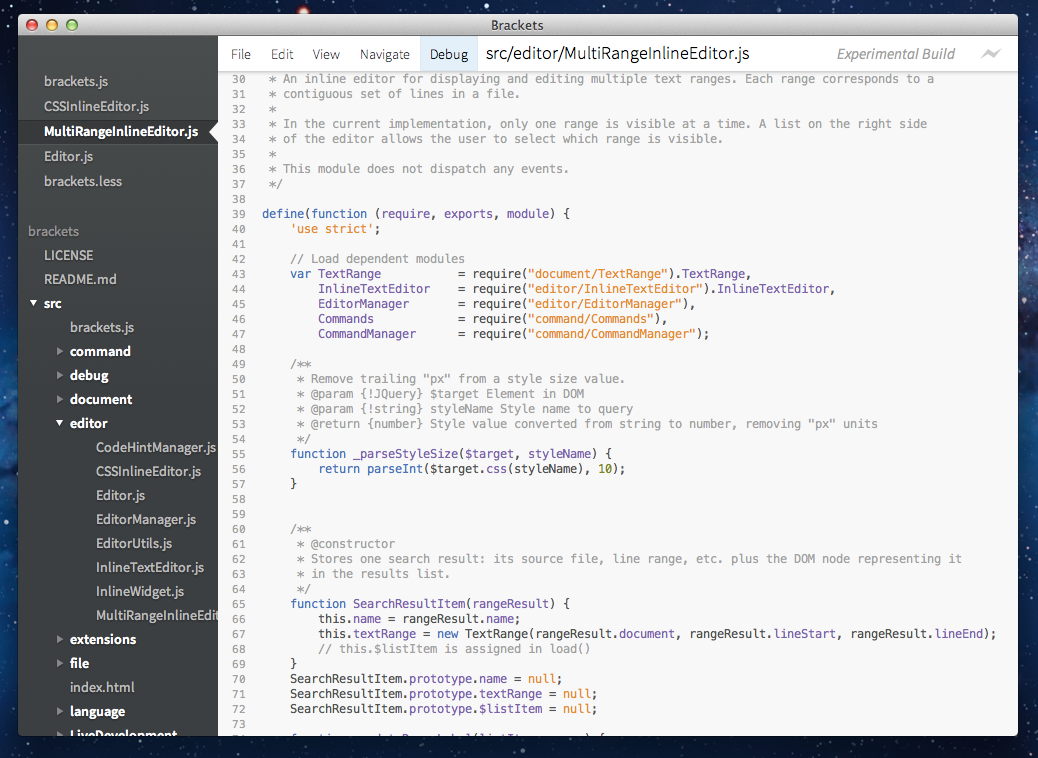
Task: Open Editor.js in editor folder tree
Action: (x=120, y=495)
